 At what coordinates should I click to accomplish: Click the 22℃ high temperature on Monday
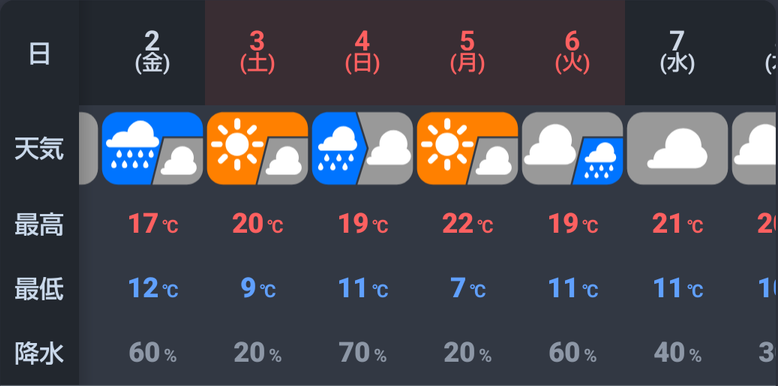[x=467, y=224]
